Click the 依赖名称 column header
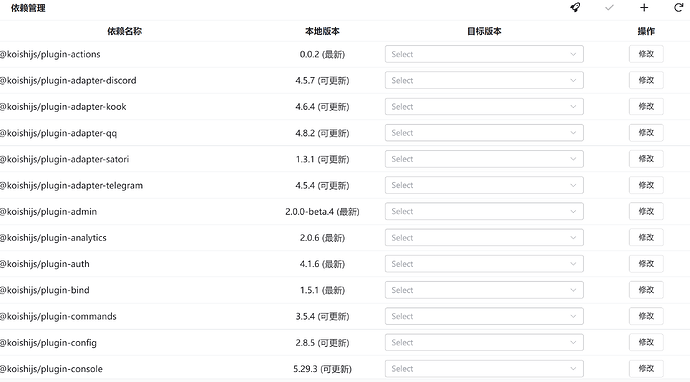This screenshot has height=382, width=690. [x=125, y=31]
